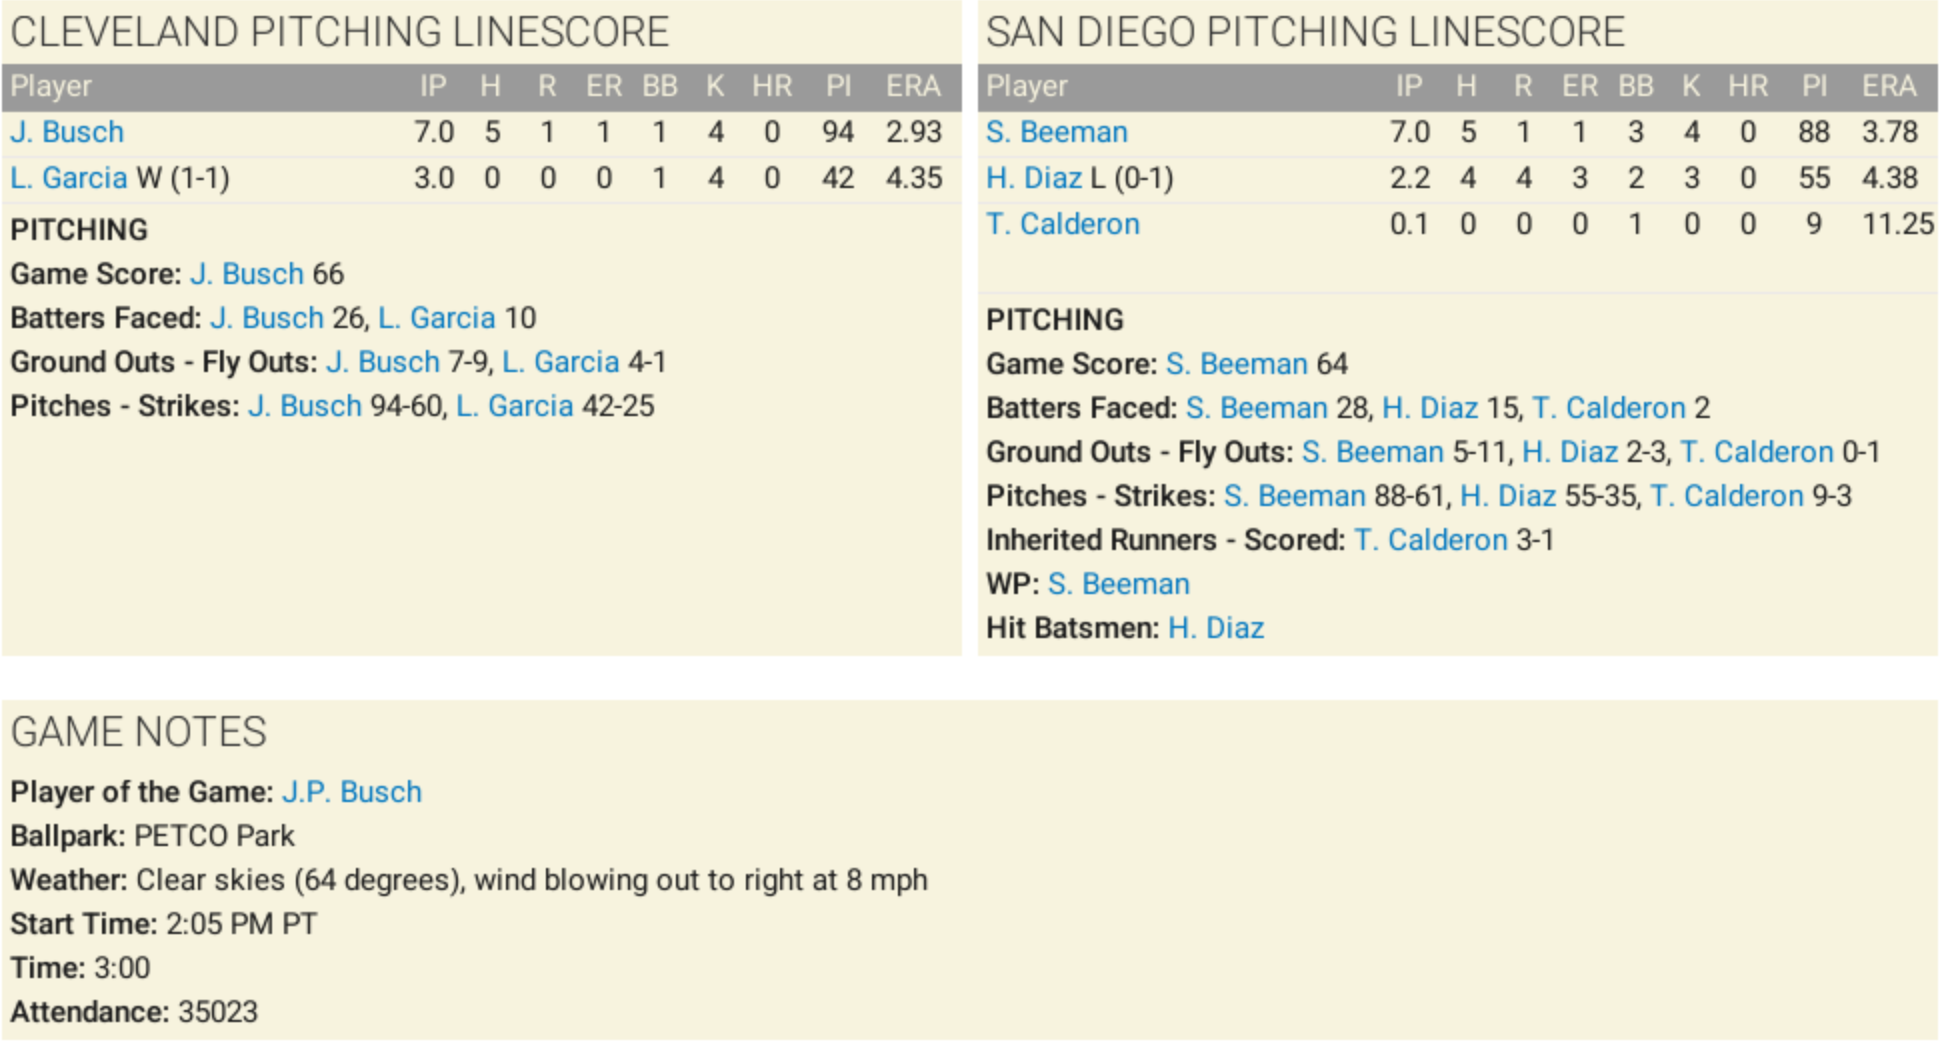Image resolution: width=1942 pixels, height=1042 pixels.
Task: Open T. Calderon in San Diego linescore table row
Action: 1062,224
